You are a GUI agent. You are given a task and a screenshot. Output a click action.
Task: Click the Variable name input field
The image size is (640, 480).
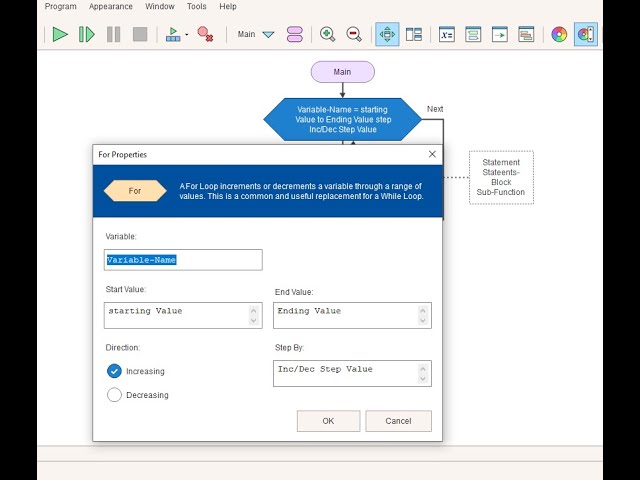pyautogui.click(x=183, y=260)
